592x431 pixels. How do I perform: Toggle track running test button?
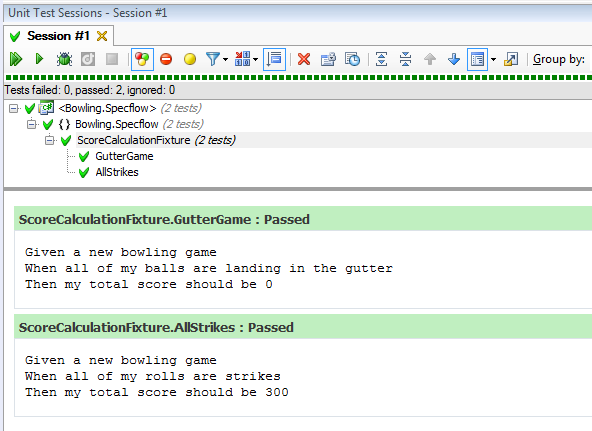coord(274,59)
